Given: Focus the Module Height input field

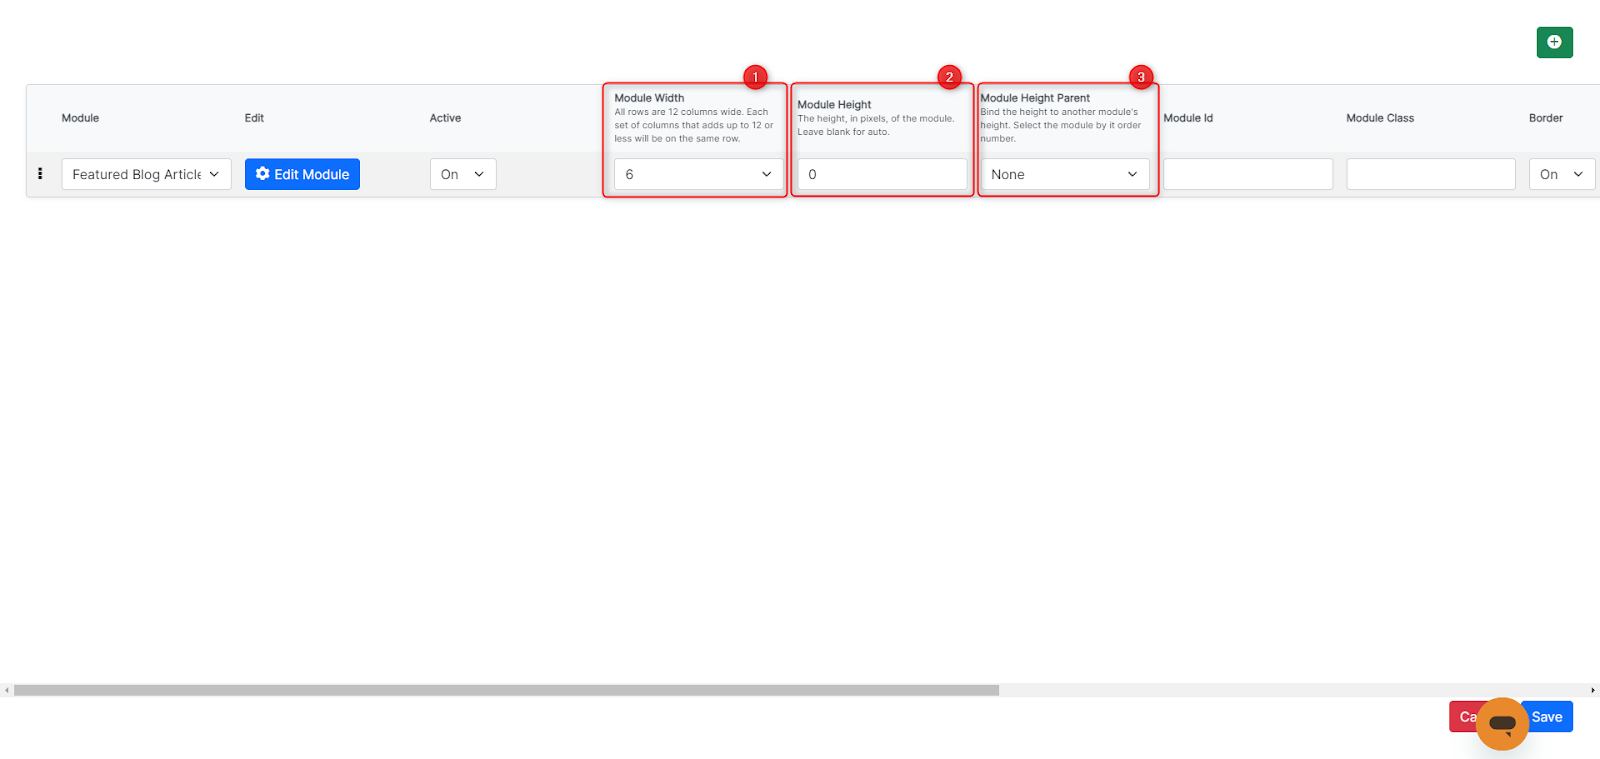Looking at the screenshot, I should (882, 174).
